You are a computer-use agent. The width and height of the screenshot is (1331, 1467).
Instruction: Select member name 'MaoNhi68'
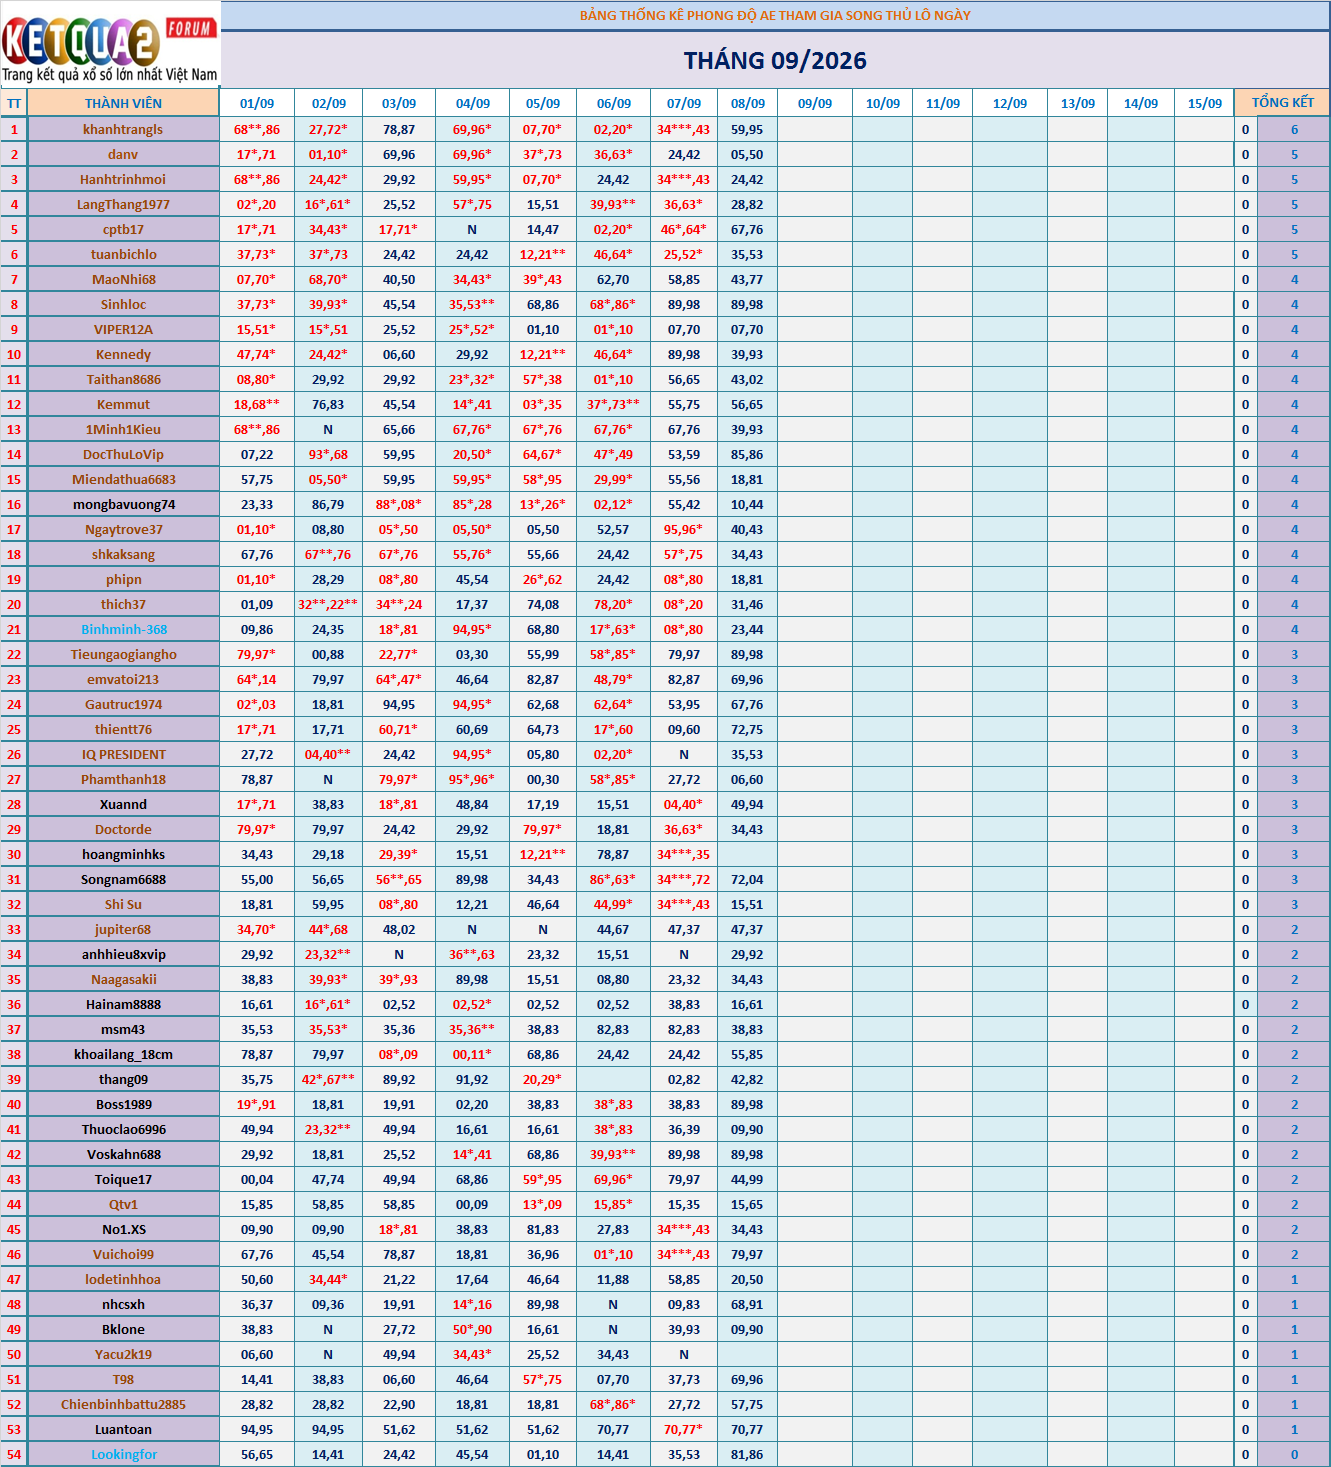[x=123, y=280]
